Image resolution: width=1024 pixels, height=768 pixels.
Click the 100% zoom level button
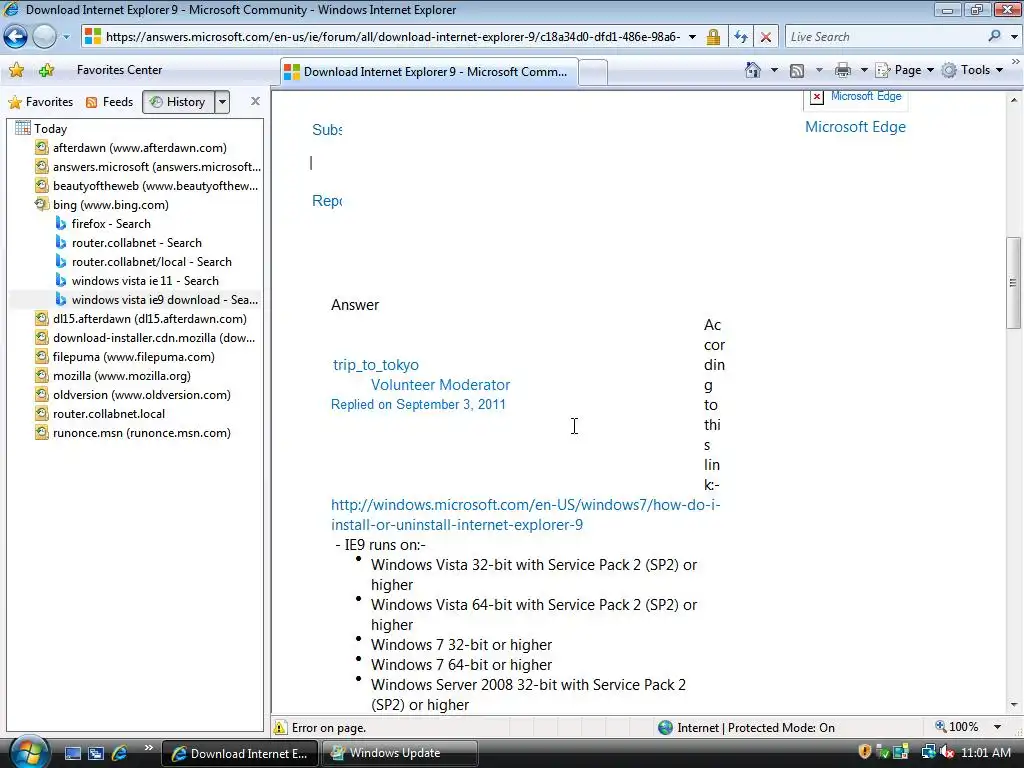coord(957,727)
